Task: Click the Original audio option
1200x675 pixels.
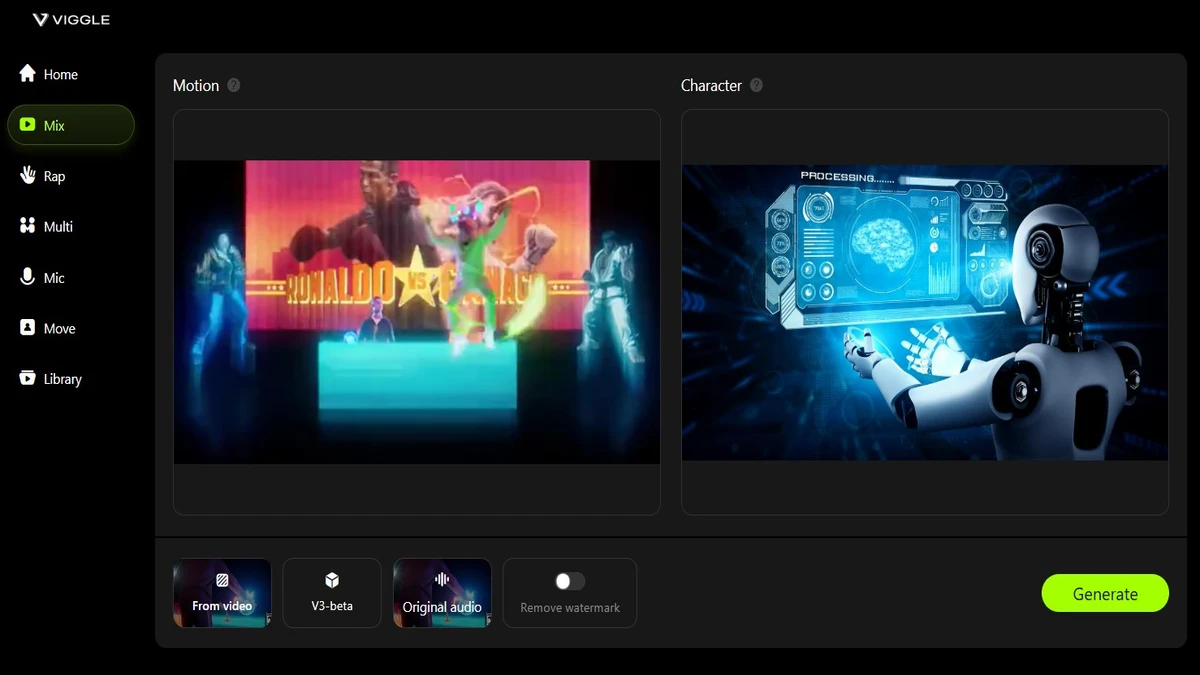Action: 442,593
